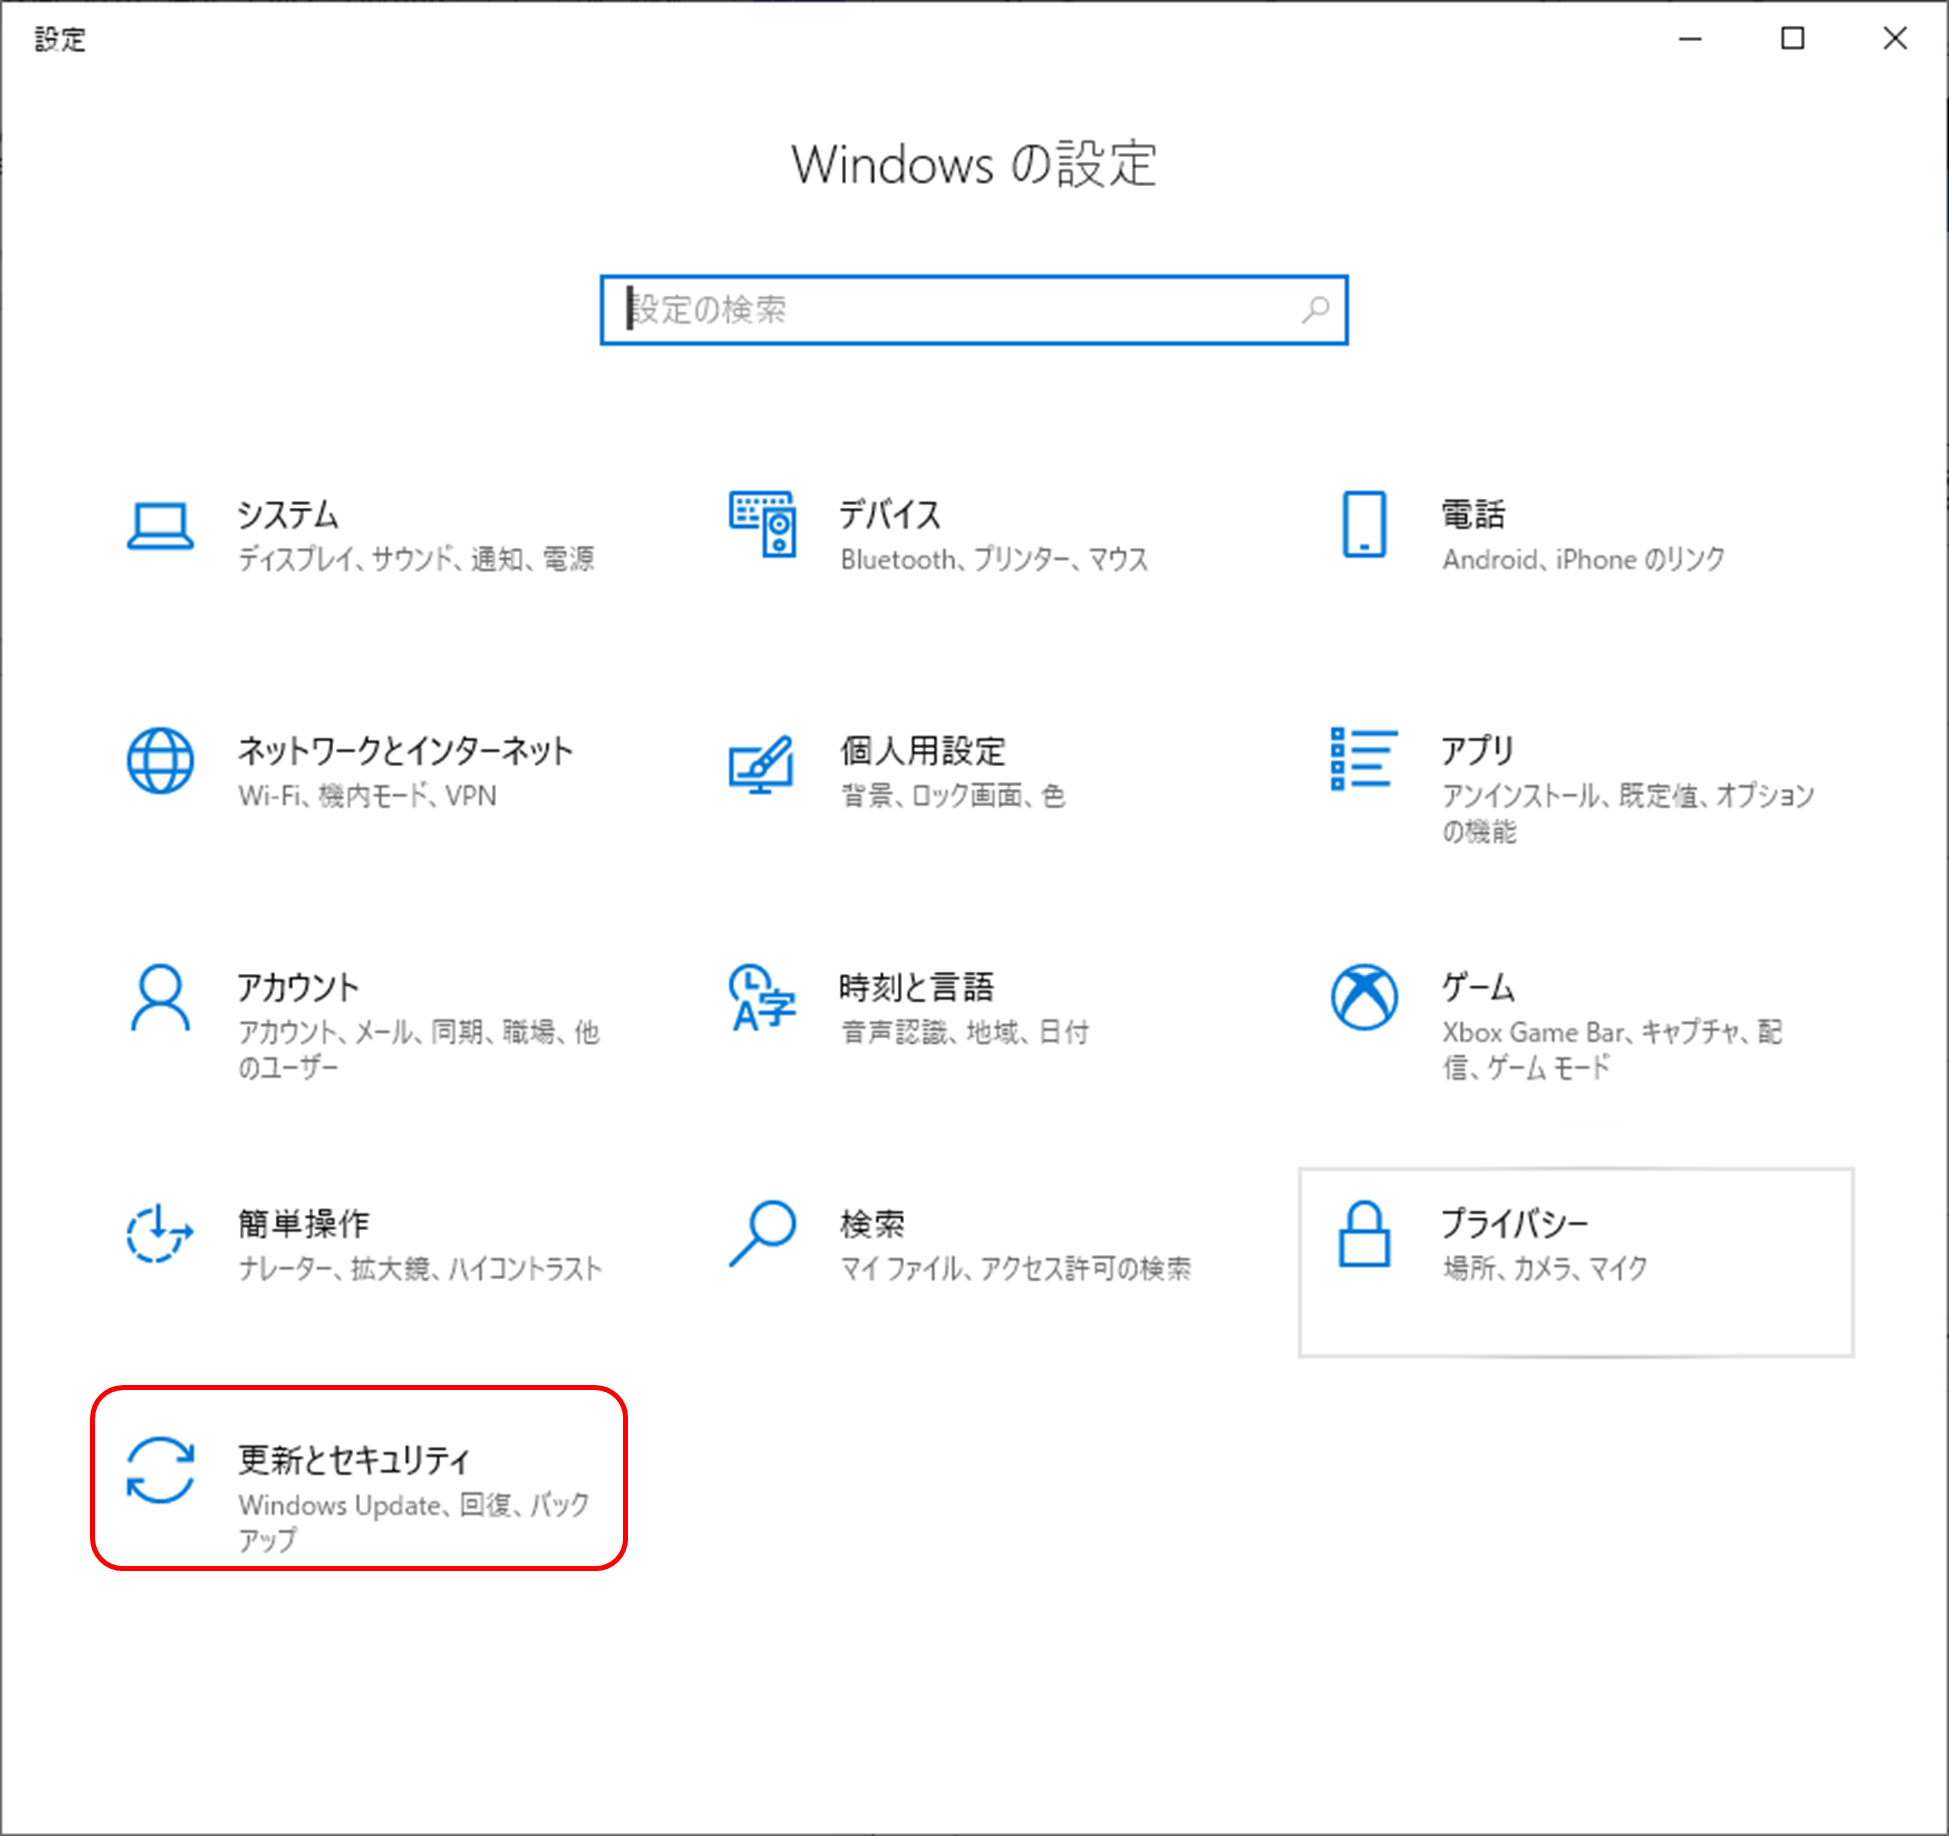Click the text 音声認識、地域、日付
Image resolution: width=1949 pixels, height=1836 pixels.
tap(964, 1032)
